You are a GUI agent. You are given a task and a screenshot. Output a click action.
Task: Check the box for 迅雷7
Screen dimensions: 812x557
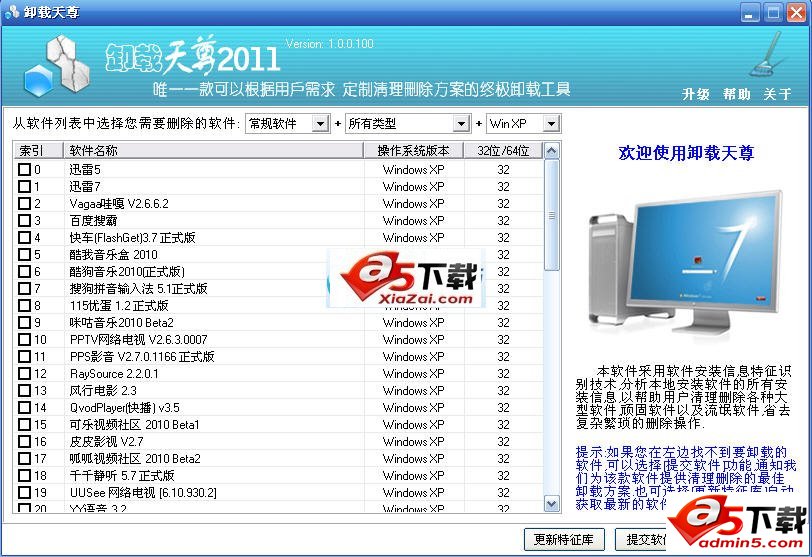(x=24, y=186)
